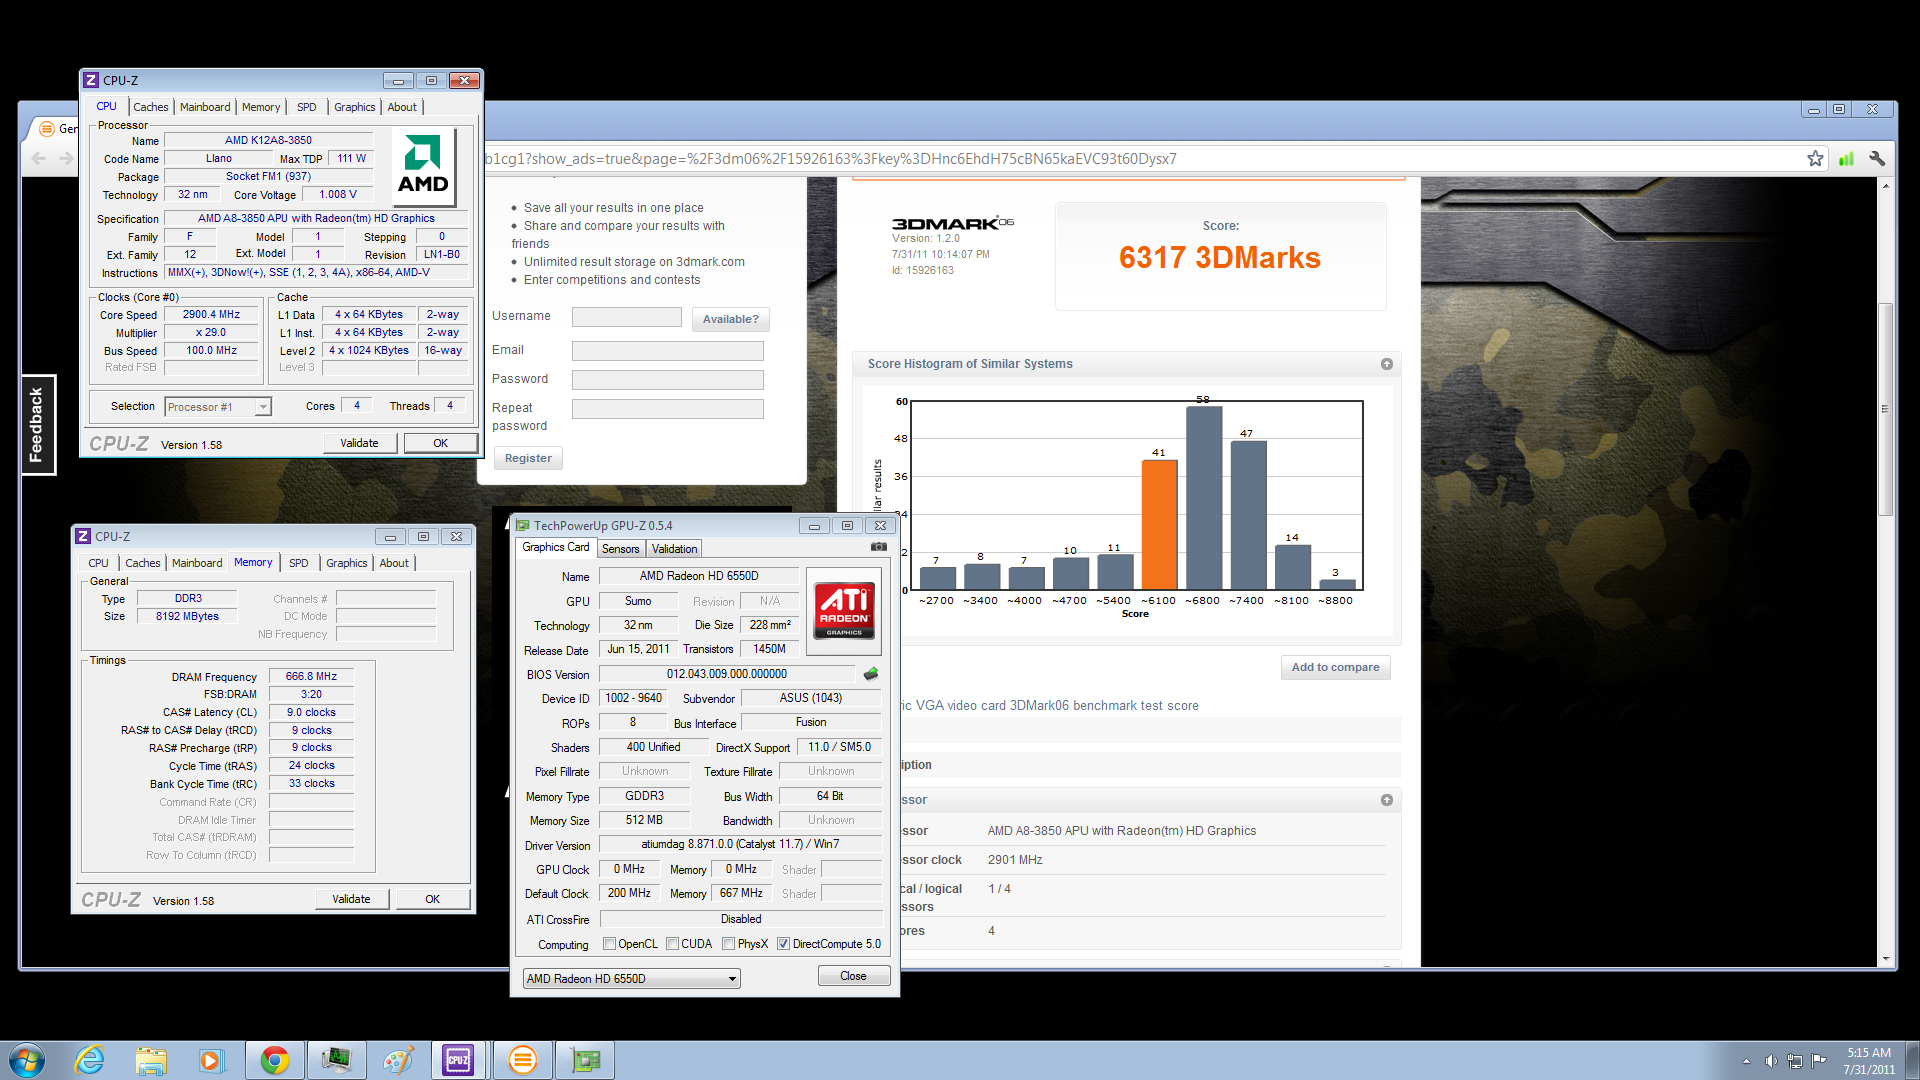Uncheck the DirectCompute 5.0 checkbox
The image size is (1920, 1080).
(784, 944)
